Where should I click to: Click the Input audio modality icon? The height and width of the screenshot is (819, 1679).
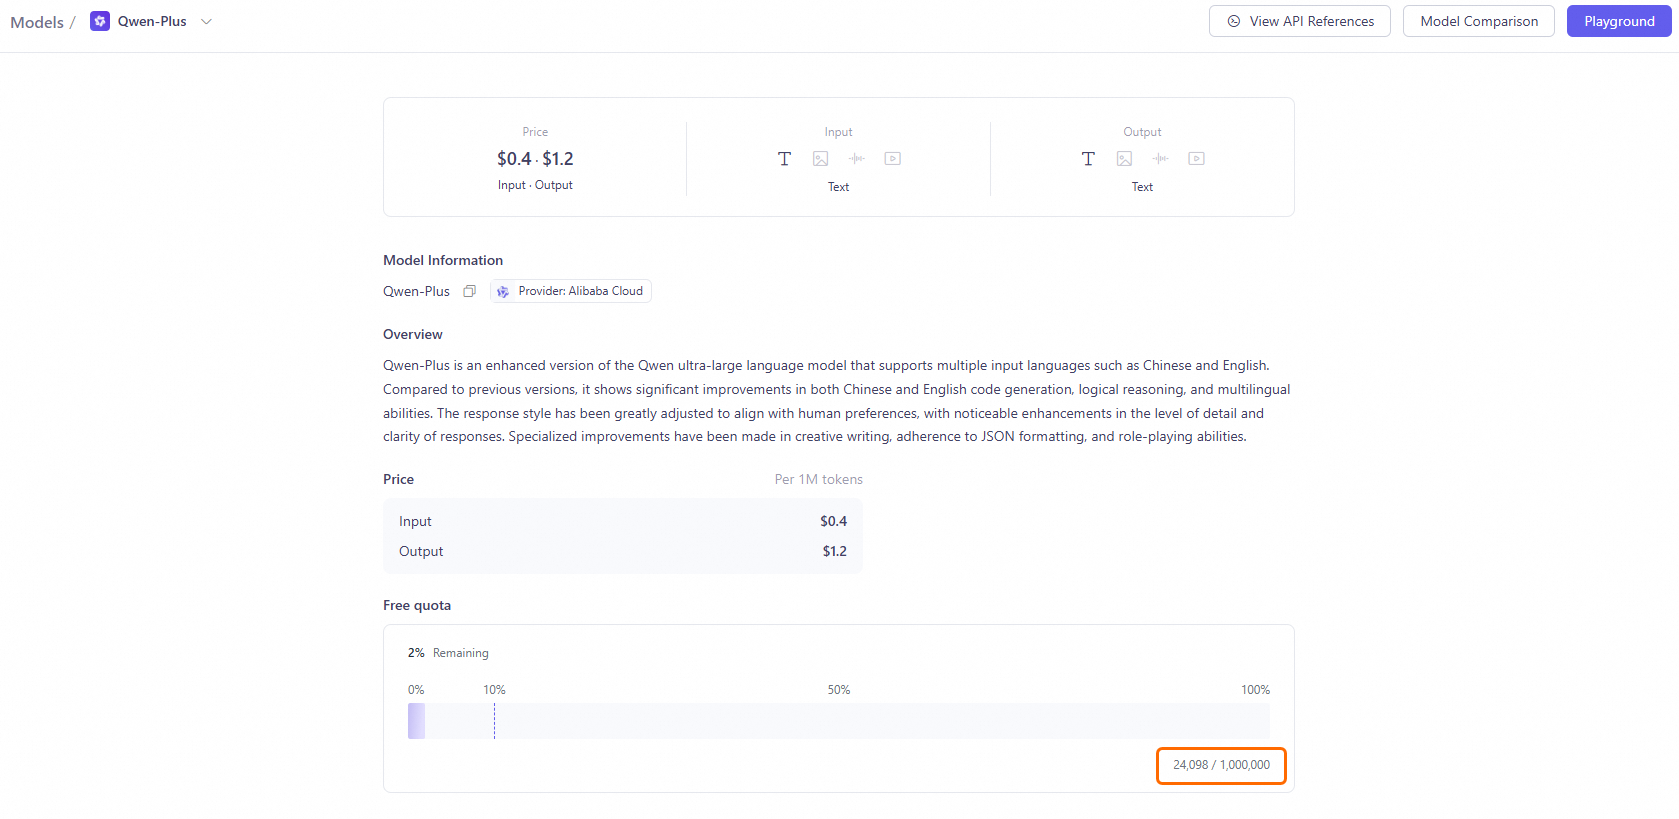tap(857, 158)
